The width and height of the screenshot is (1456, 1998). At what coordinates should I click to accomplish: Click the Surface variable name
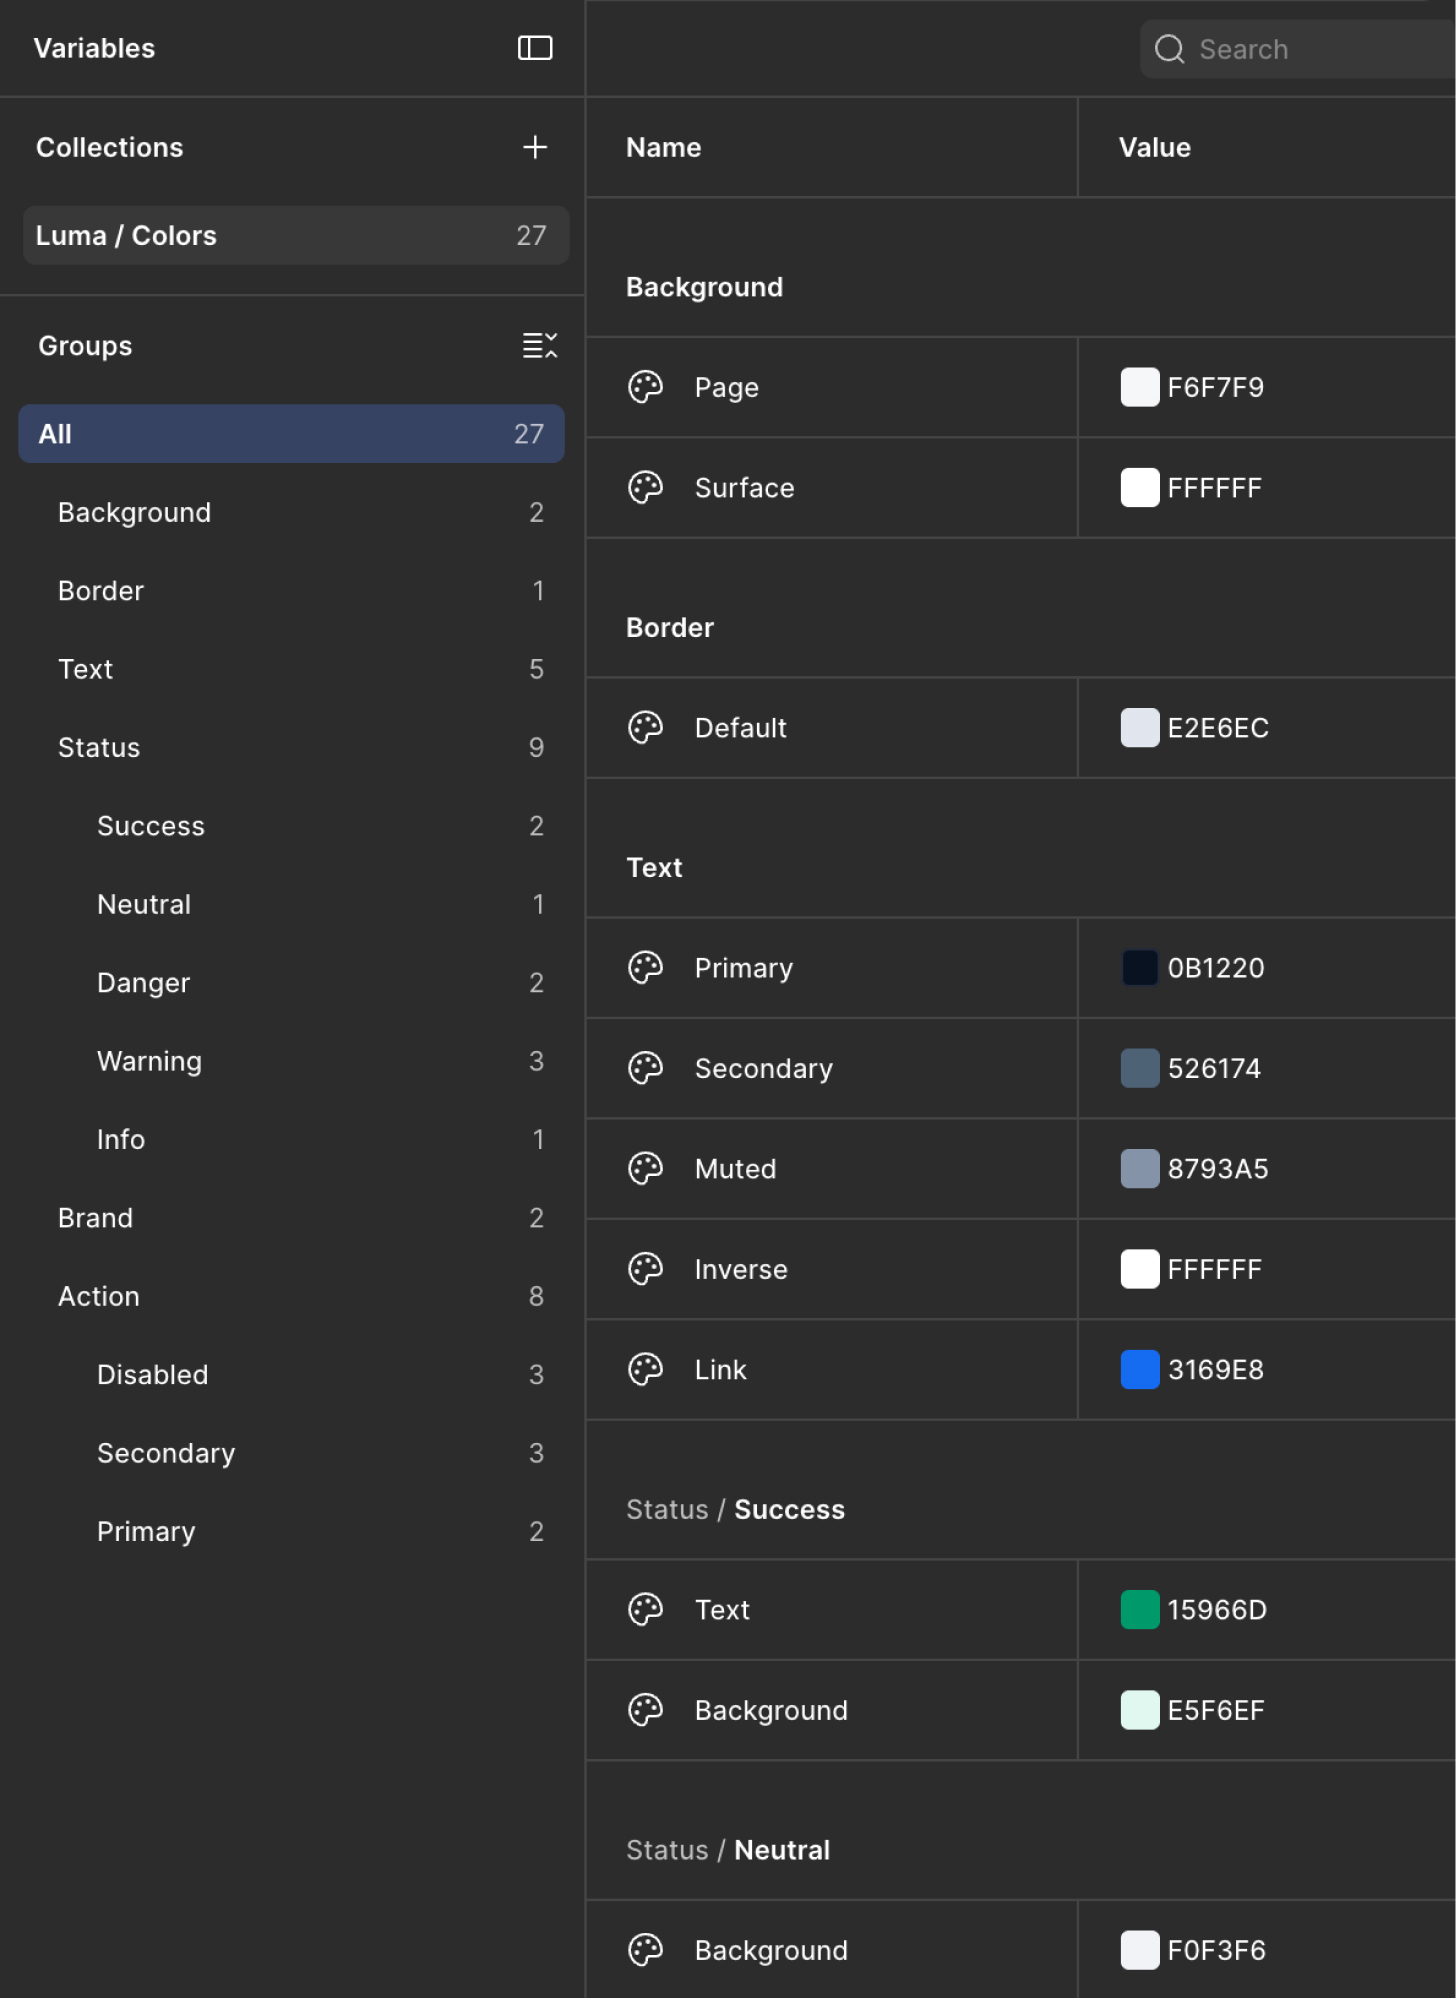tap(745, 488)
